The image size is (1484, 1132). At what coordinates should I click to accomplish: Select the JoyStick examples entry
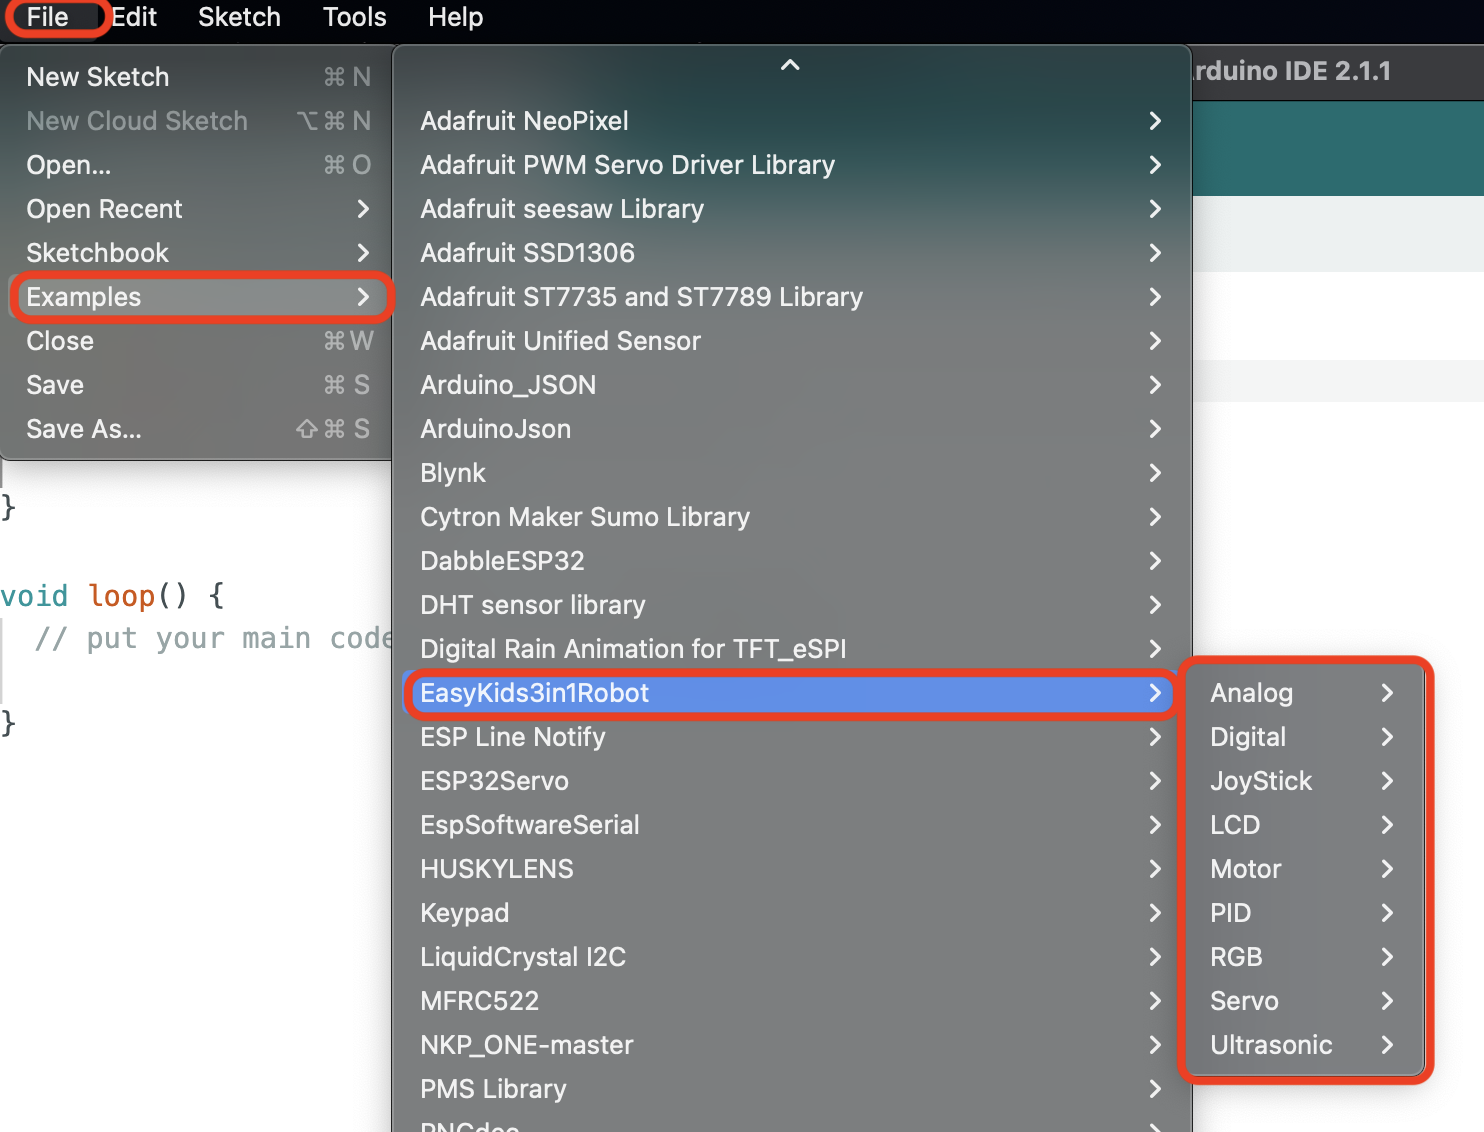coord(1260,781)
